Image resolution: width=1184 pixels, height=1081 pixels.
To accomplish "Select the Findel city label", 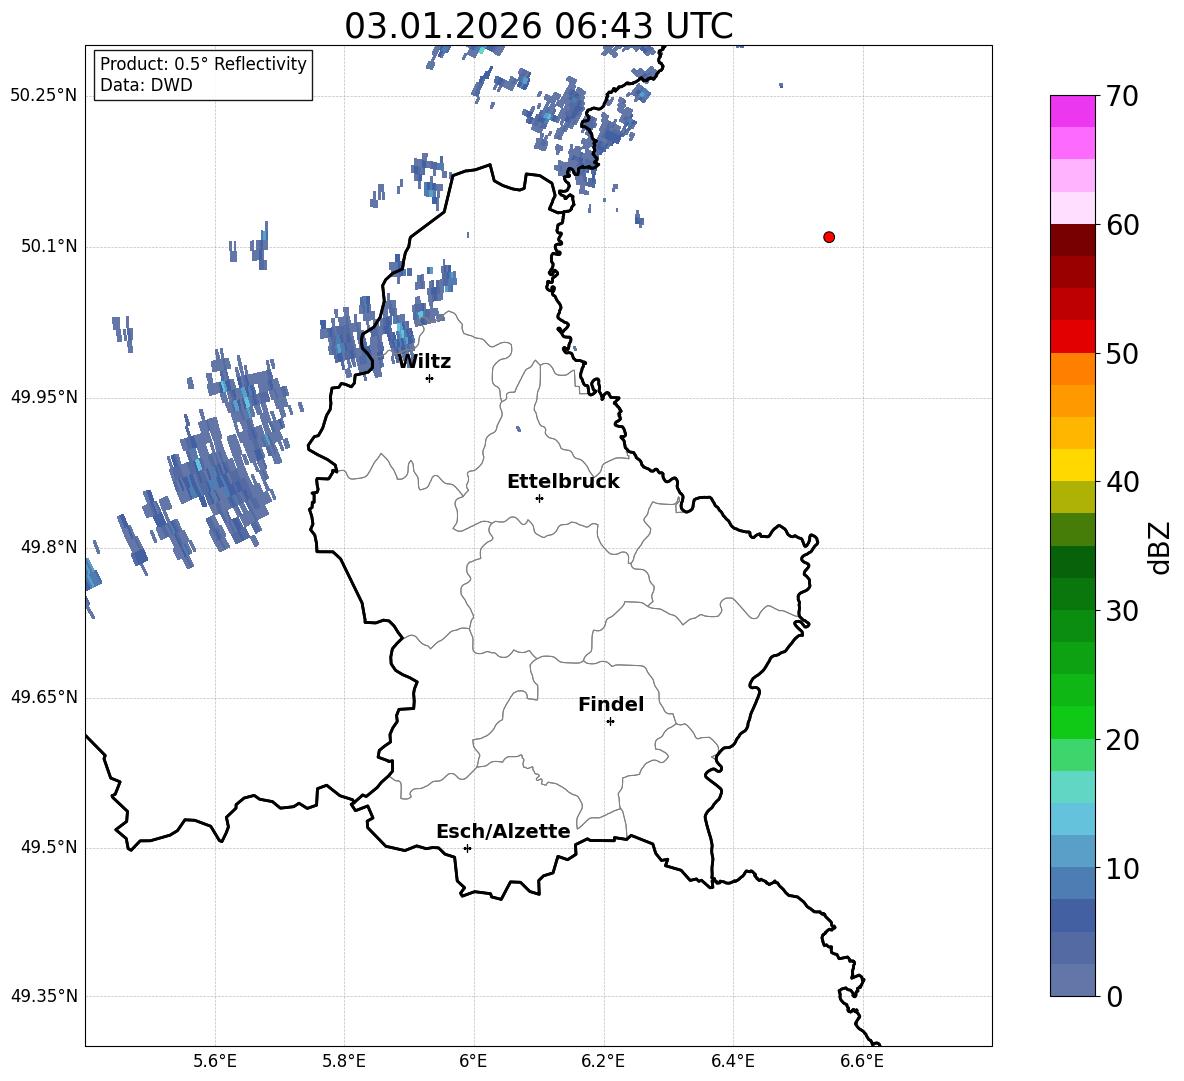I will pos(611,704).
